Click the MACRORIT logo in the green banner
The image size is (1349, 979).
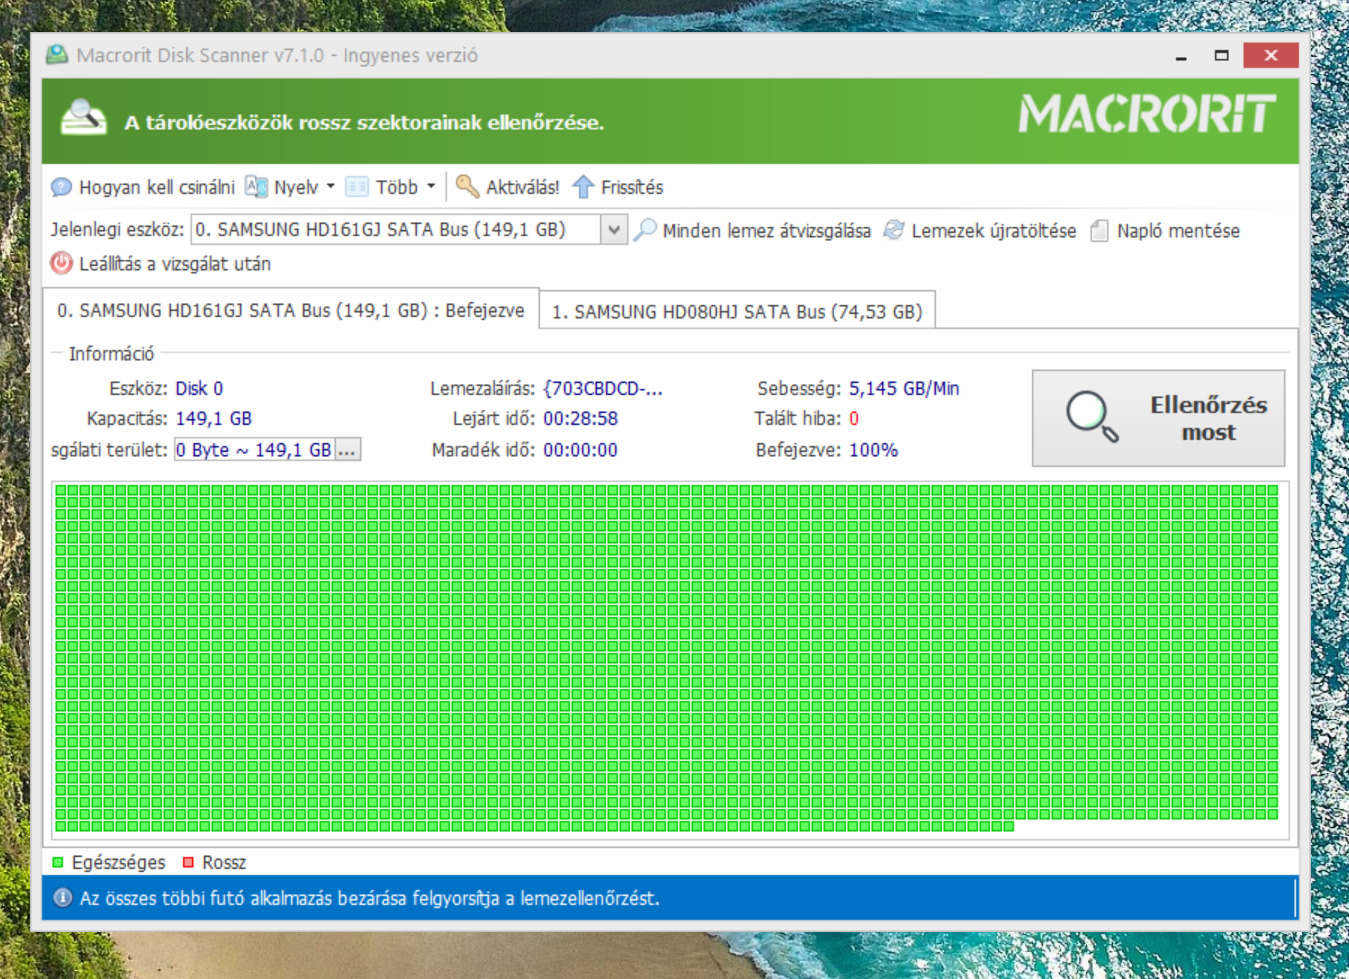click(x=1147, y=113)
